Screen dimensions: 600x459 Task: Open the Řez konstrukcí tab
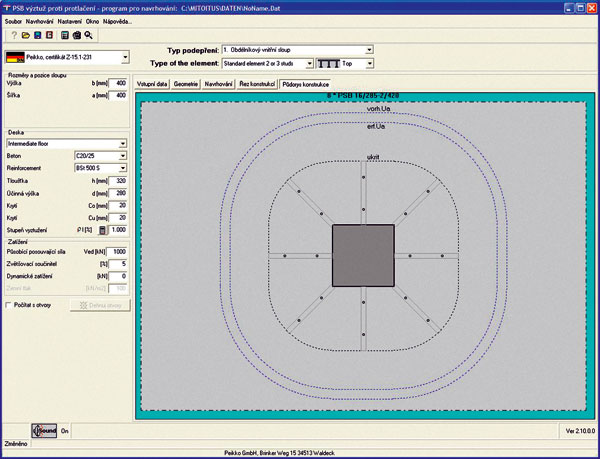(256, 84)
